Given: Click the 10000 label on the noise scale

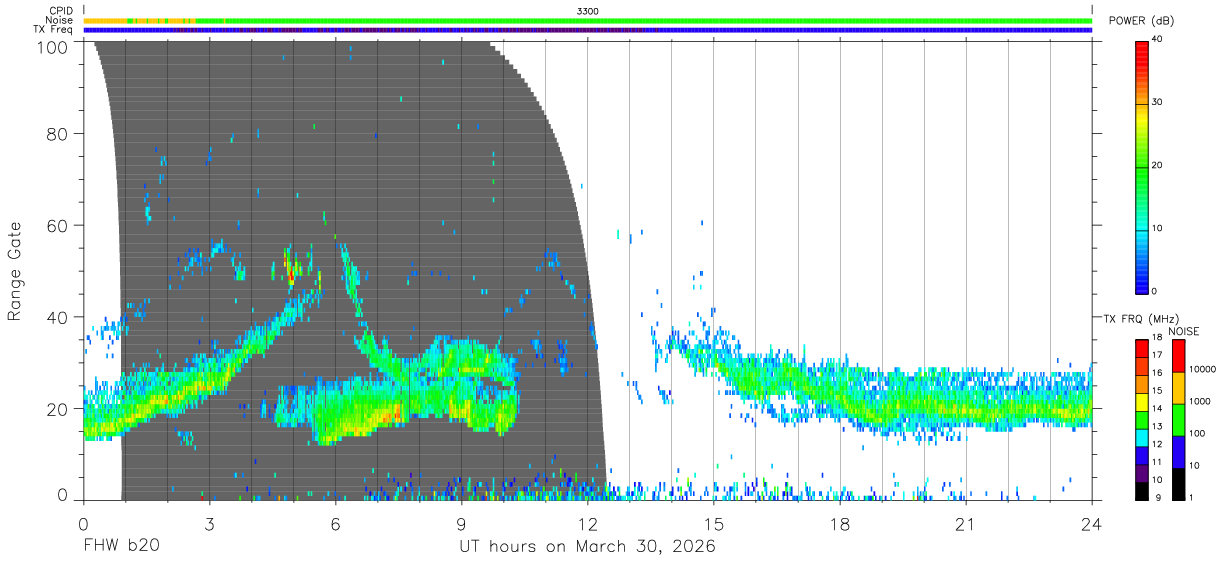Looking at the screenshot, I should [x=1203, y=370].
